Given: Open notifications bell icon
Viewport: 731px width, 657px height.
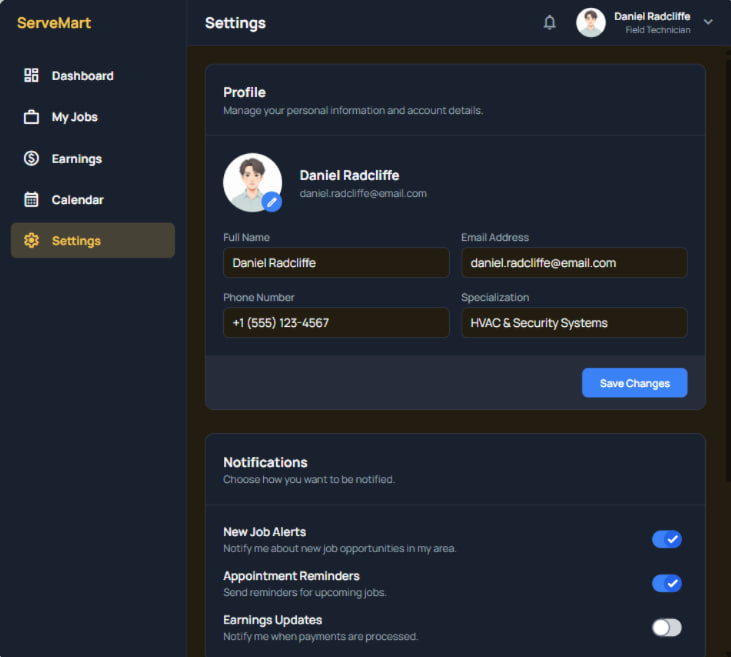Looking at the screenshot, I should tap(550, 22).
